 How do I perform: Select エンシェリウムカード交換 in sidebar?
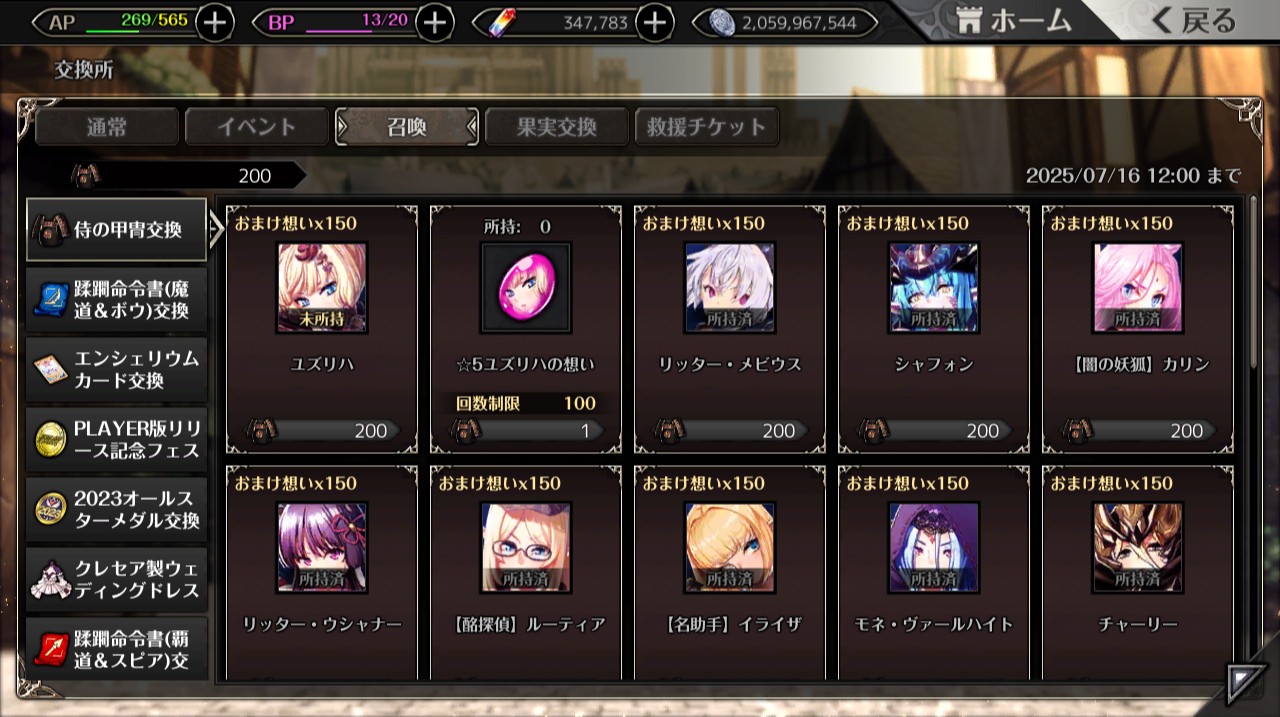point(117,370)
